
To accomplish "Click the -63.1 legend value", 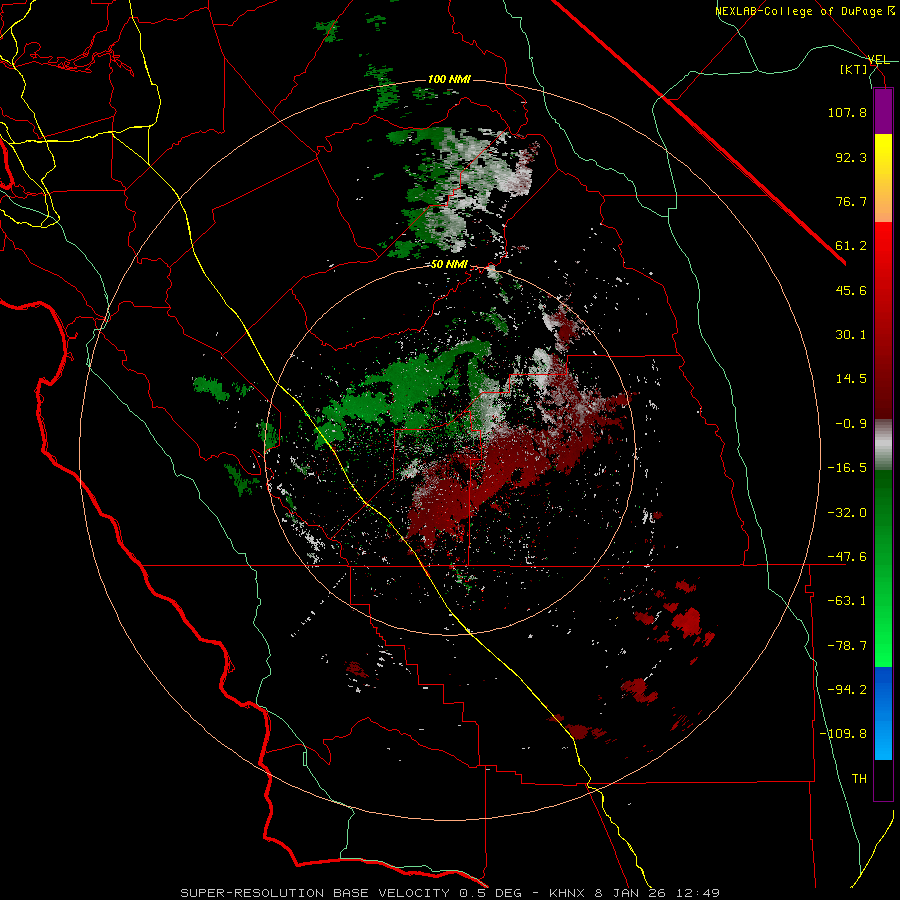I will [847, 601].
